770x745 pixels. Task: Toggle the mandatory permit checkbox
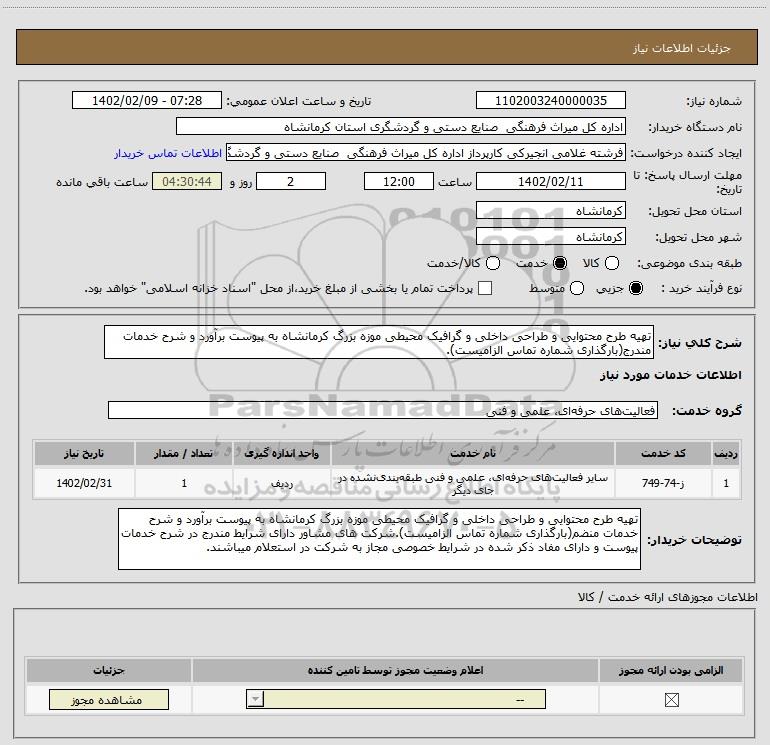(671, 700)
